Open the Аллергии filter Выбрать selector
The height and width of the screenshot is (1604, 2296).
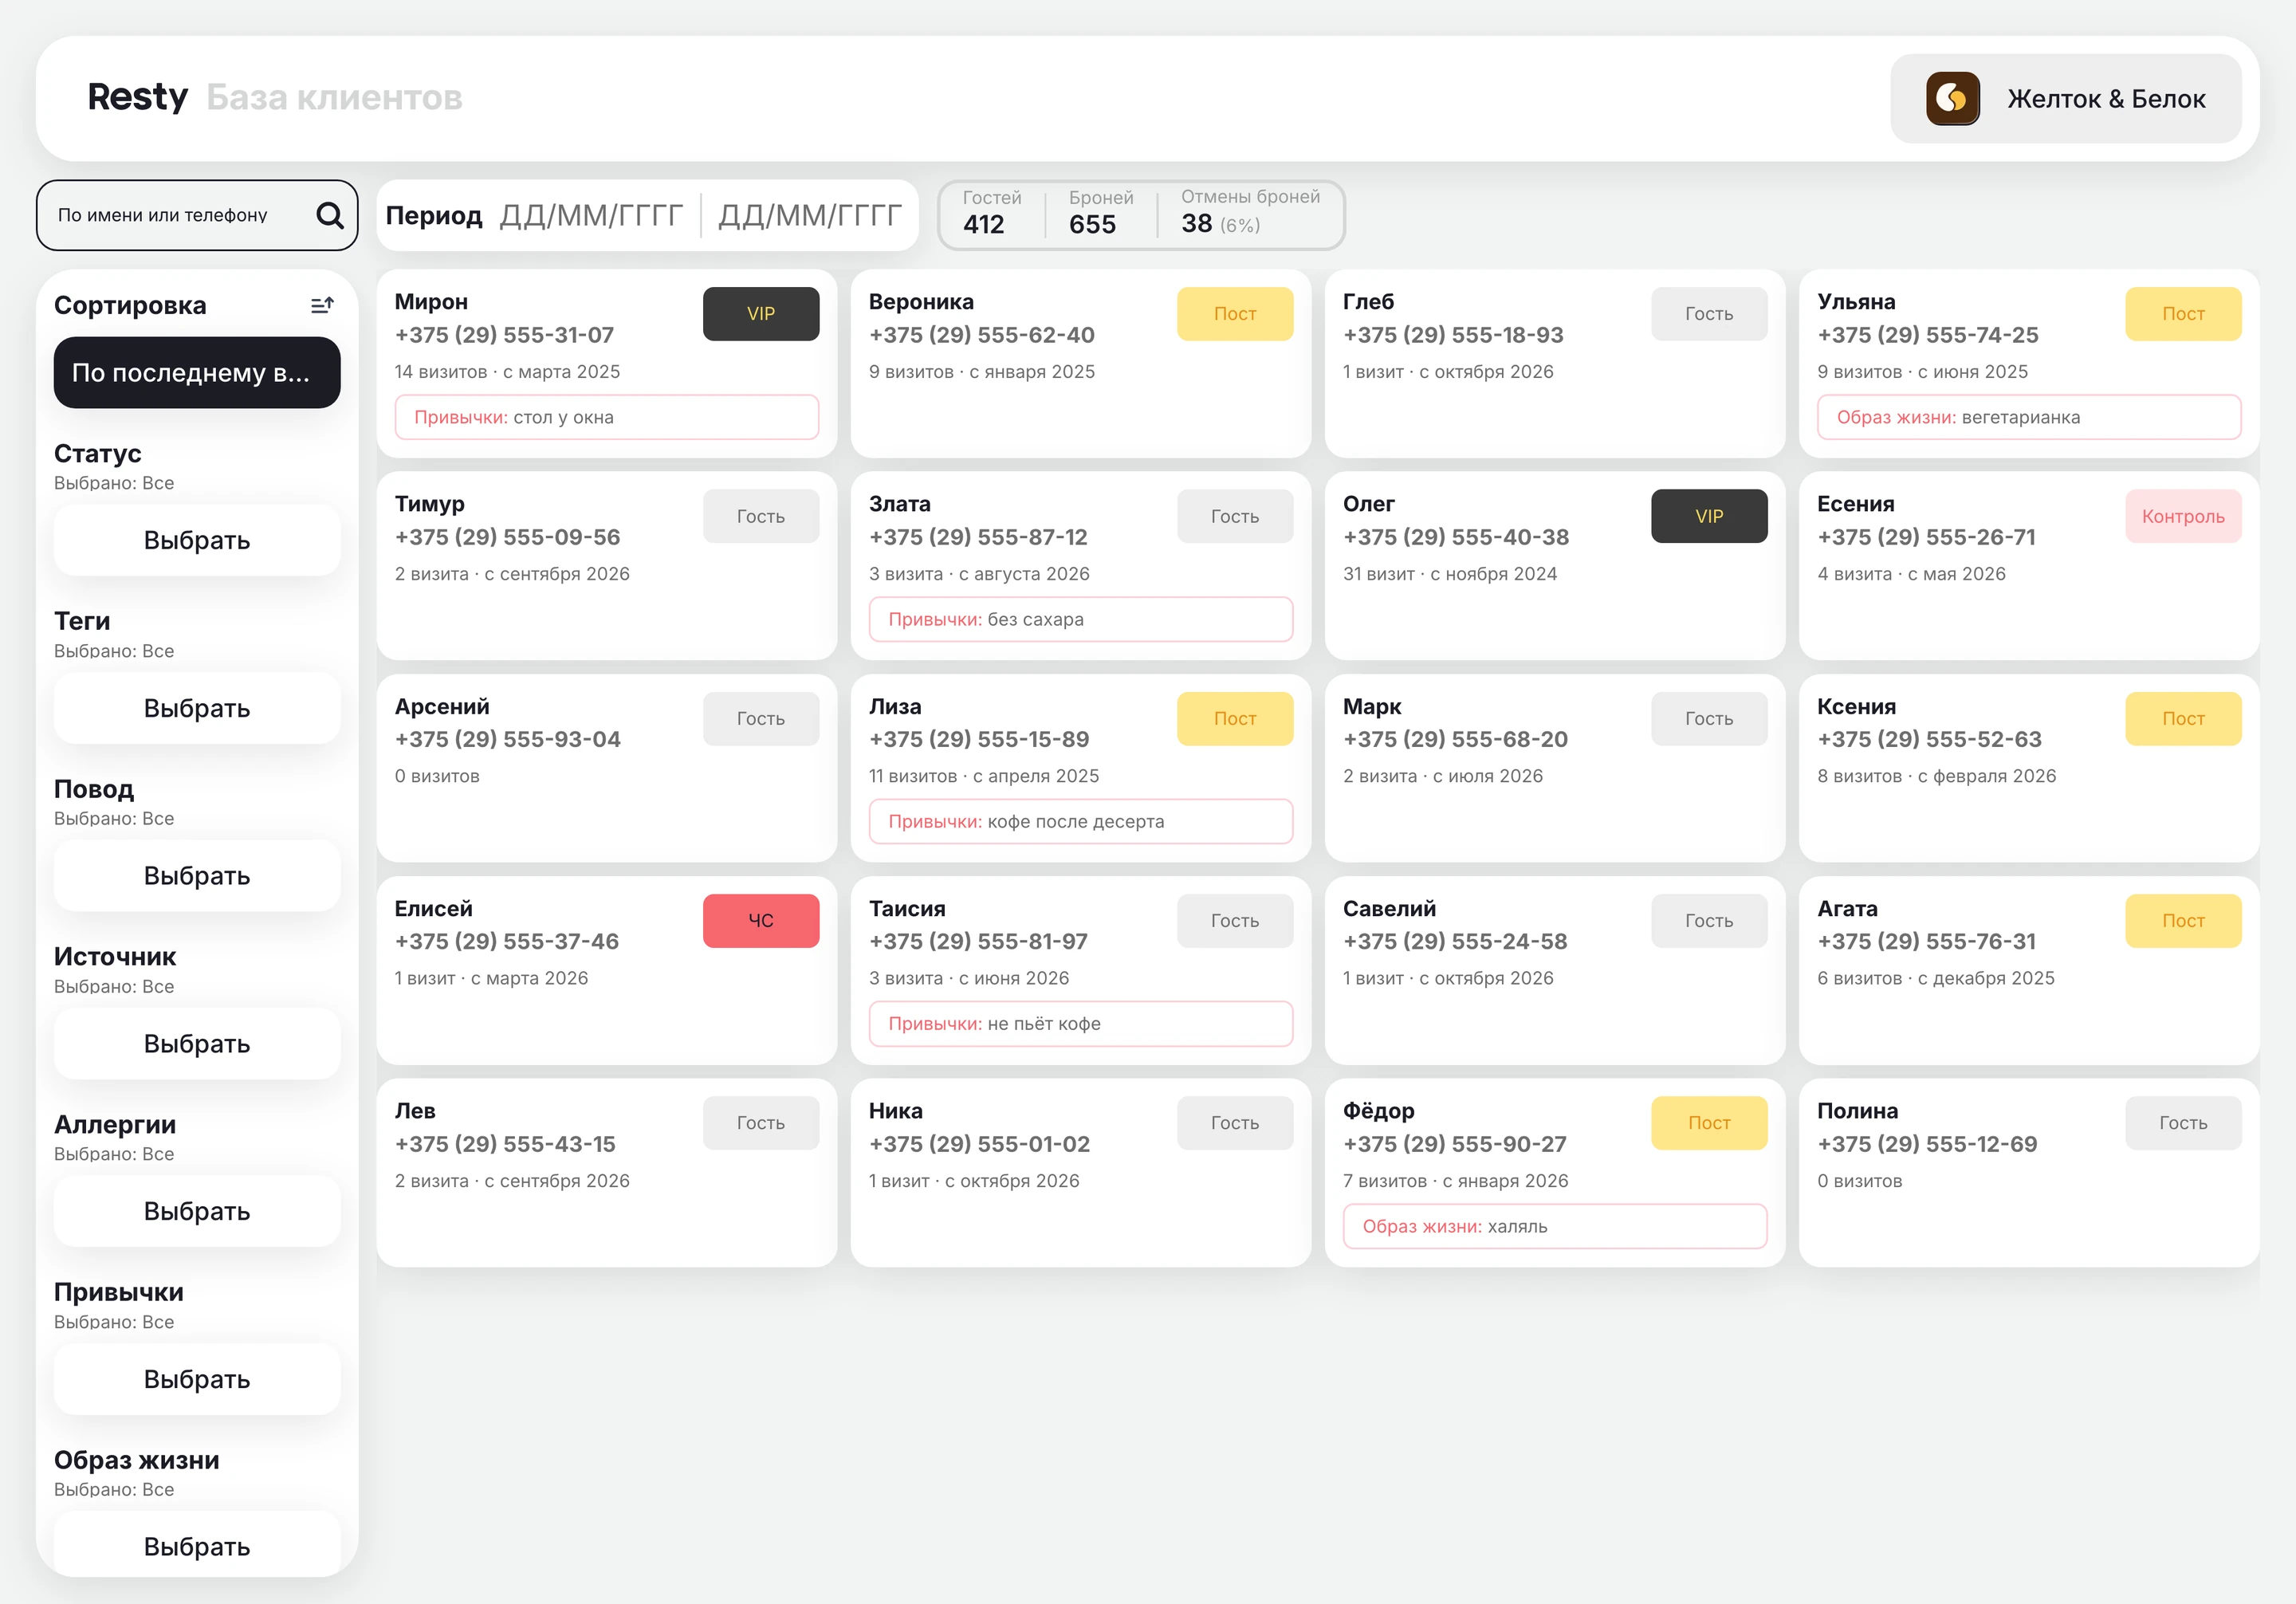click(x=197, y=1211)
